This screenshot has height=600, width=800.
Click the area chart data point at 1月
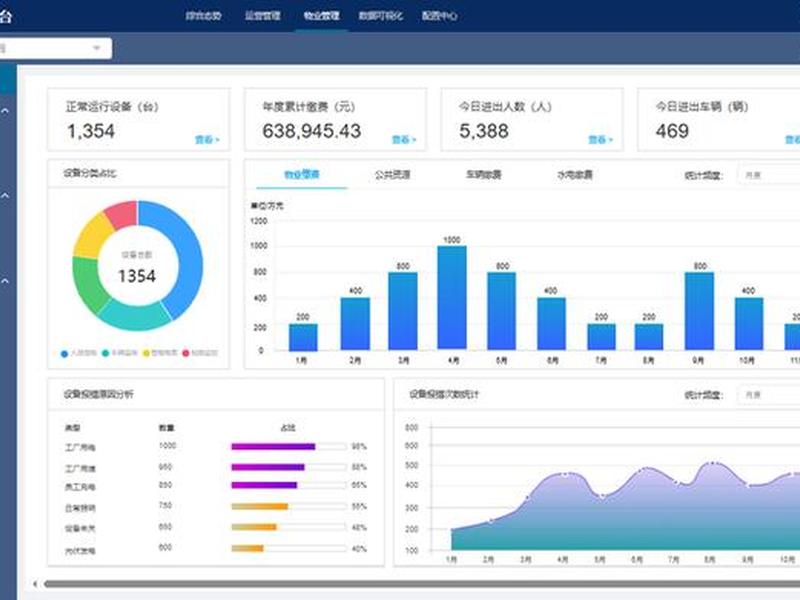point(452,531)
